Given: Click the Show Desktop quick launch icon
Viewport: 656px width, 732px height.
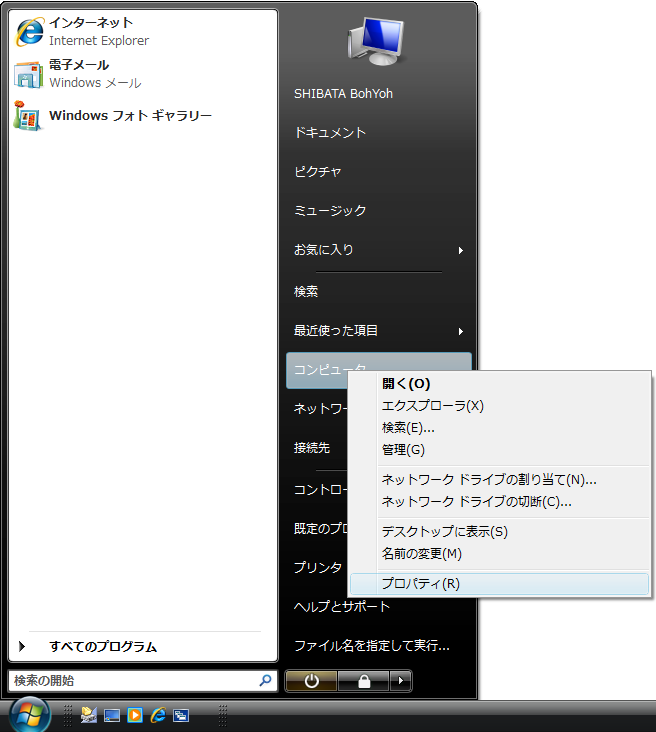Looking at the screenshot, I should coord(112,715).
